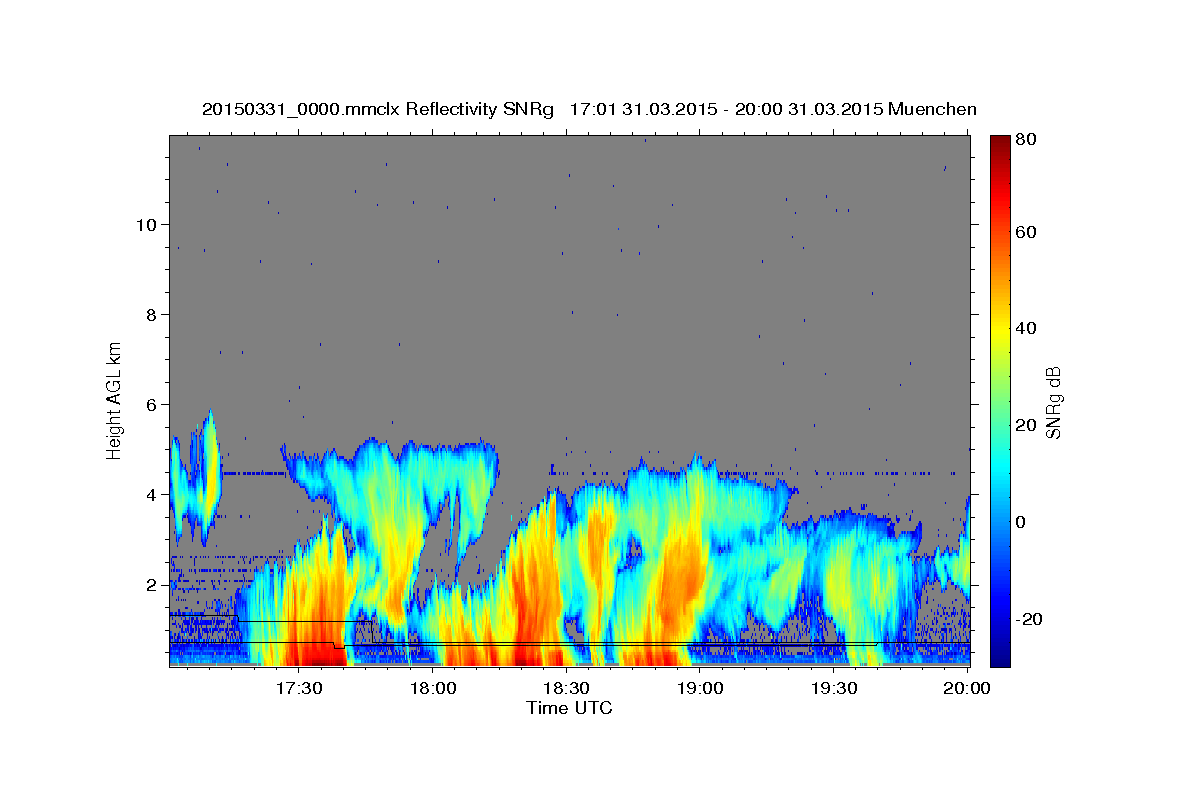The image size is (1200, 800).
Task: Click the 17:30 time tick label
Action: point(299,689)
